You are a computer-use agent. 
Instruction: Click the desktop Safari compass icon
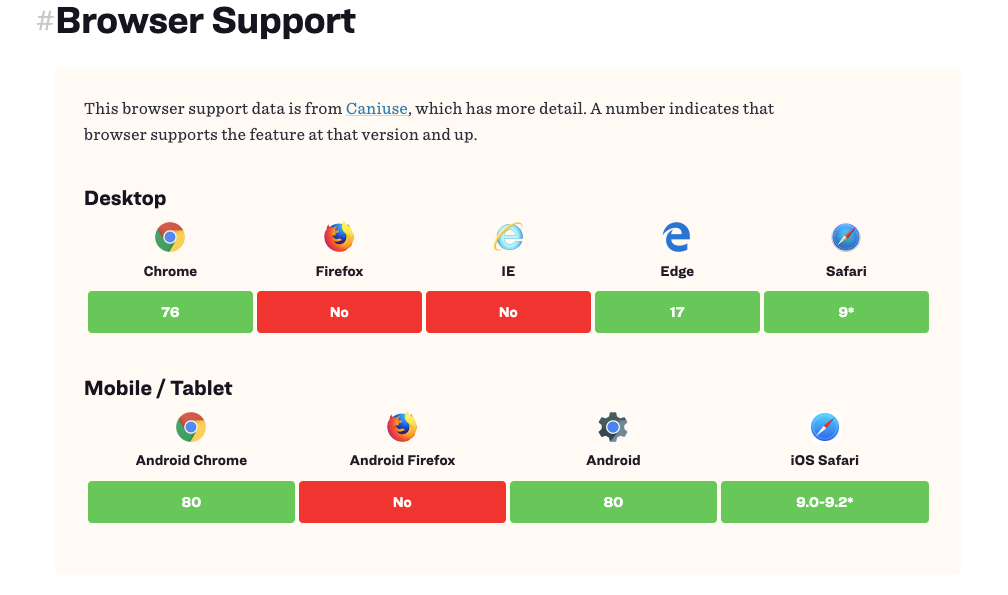(x=846, y=237)
